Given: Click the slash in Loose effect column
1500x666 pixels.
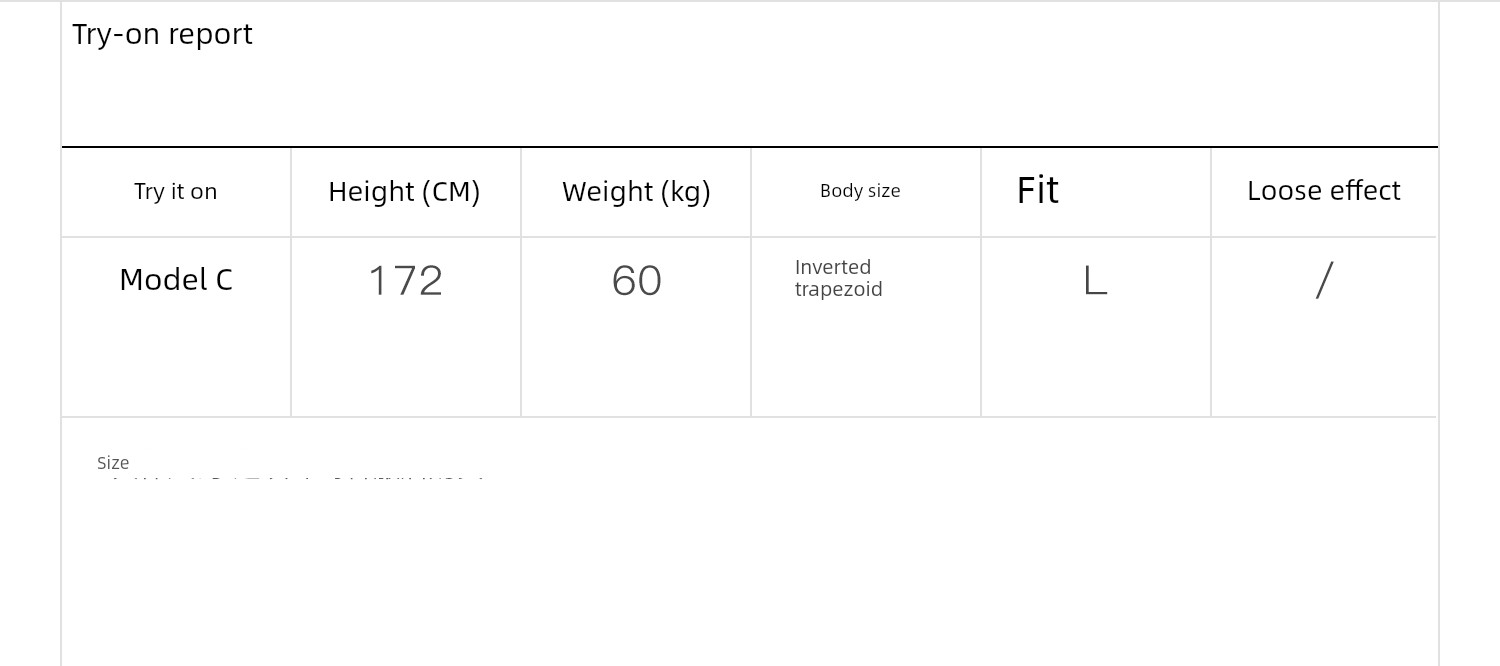Looking at the screenshot, I should click(1324, 280).
